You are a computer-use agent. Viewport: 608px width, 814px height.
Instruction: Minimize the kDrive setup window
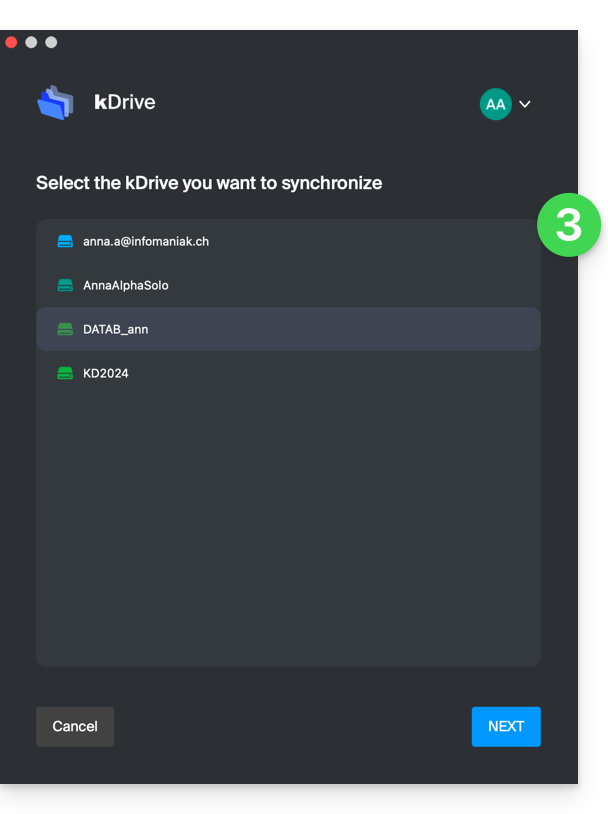pyautogui.click(x=31, y=42)
